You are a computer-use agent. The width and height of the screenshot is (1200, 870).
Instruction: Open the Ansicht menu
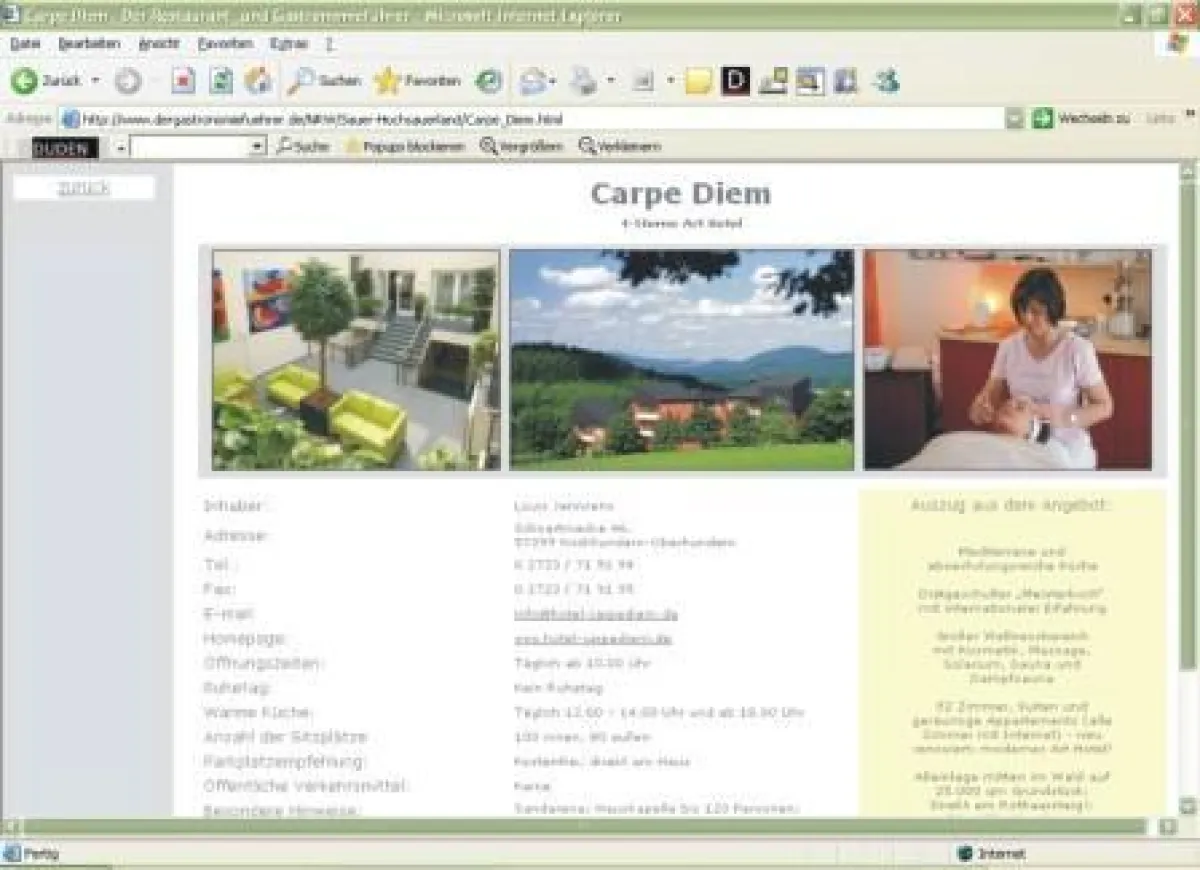click(160, 44)
